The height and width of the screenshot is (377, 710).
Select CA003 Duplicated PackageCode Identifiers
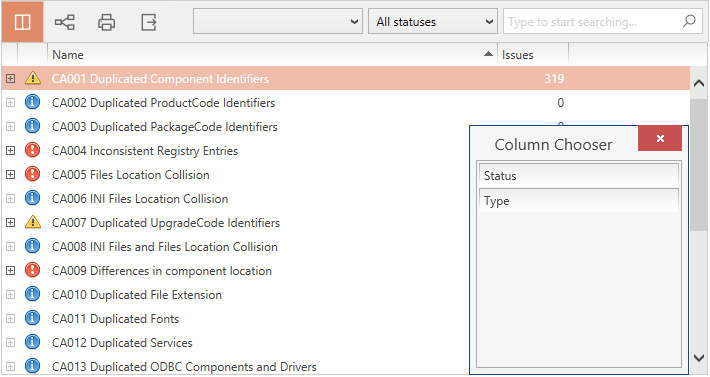tap(165, 127)
